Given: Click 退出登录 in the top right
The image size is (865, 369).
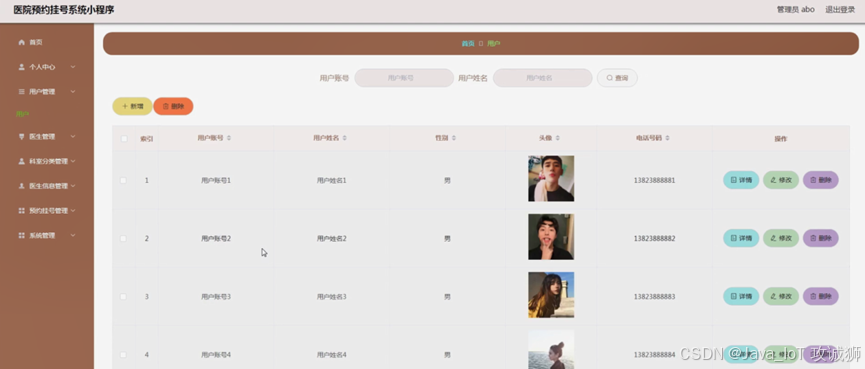Looking at the screenshot, I should 840,9.
